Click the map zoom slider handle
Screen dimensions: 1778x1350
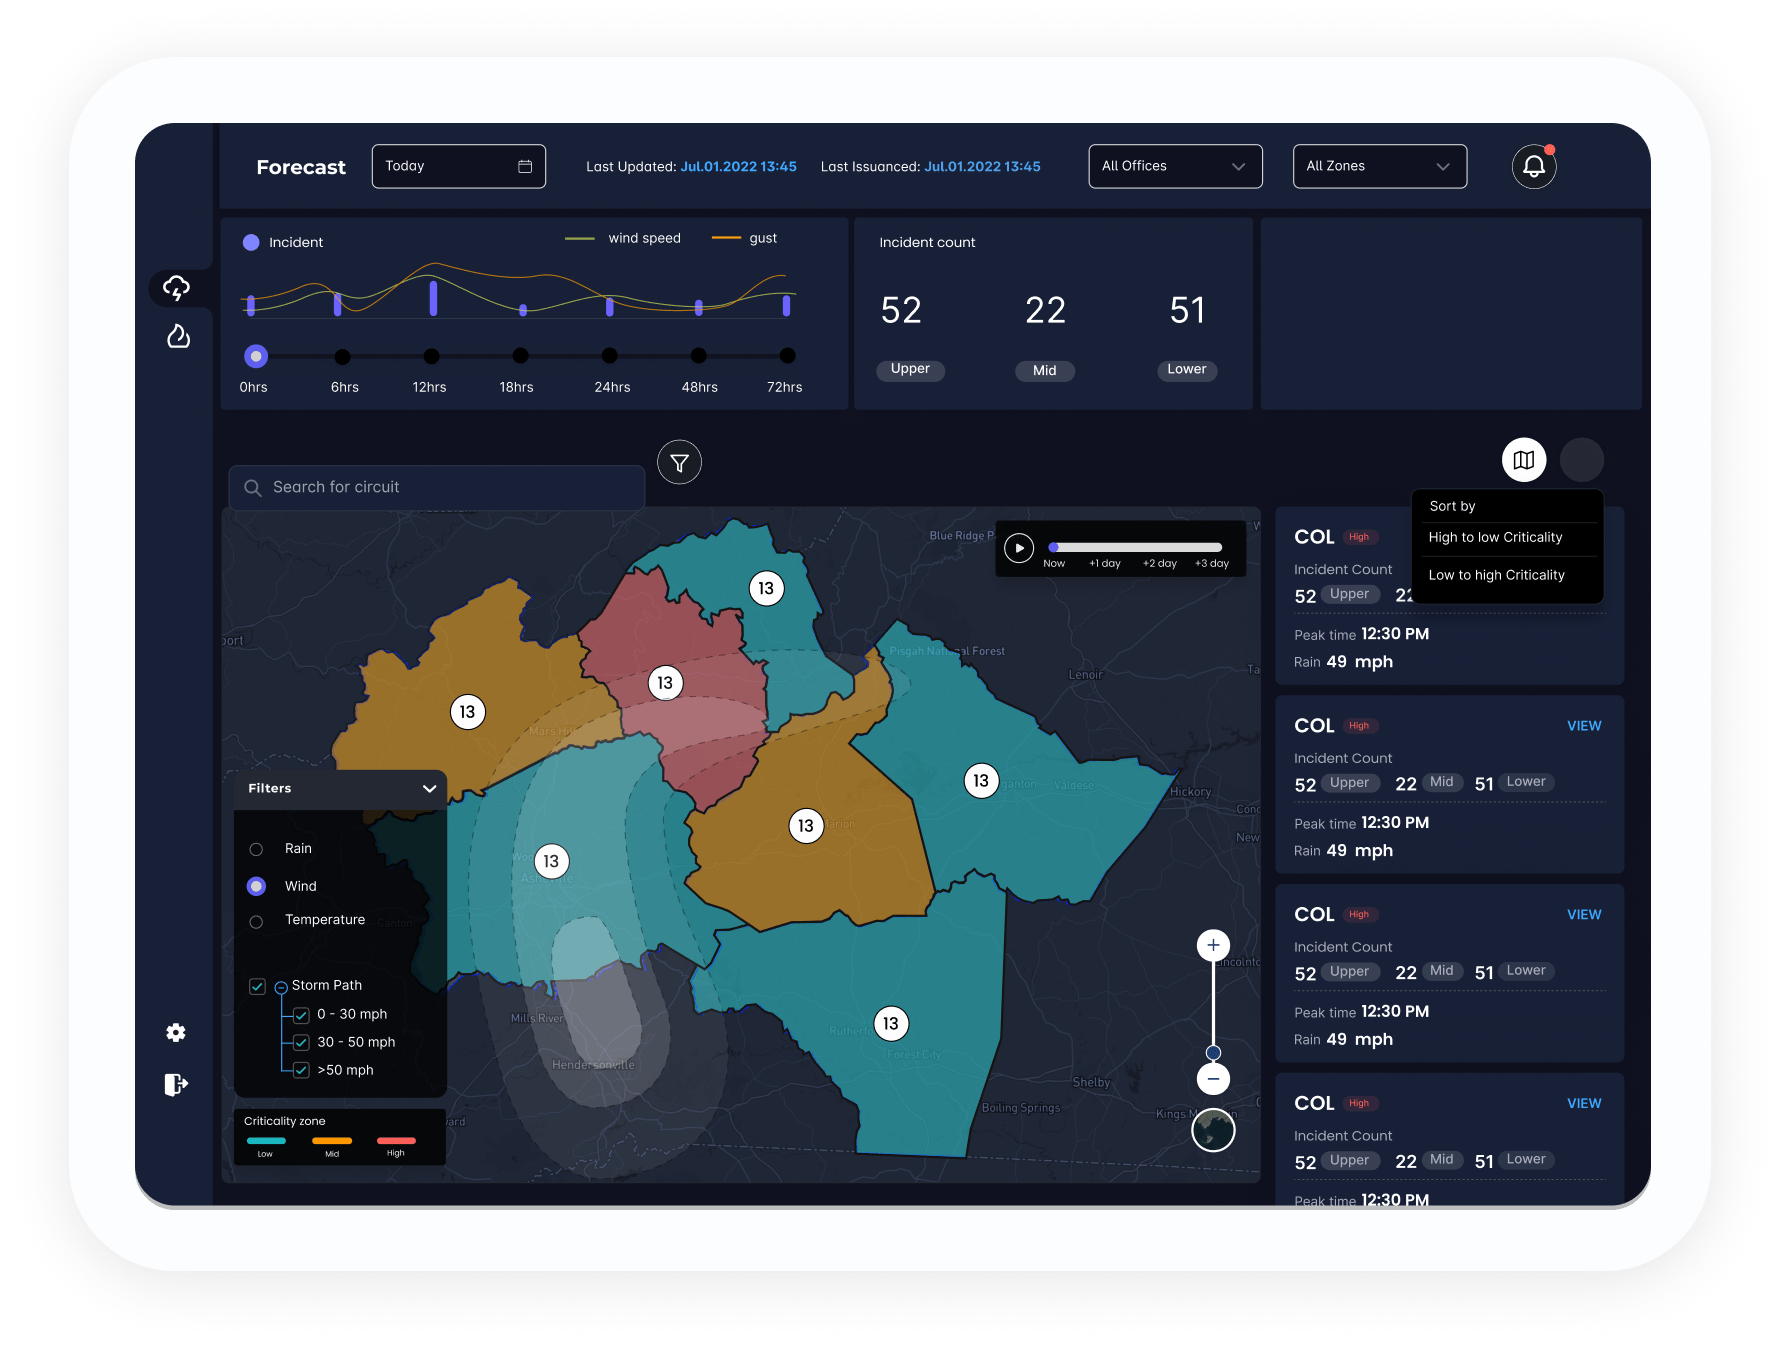(x=1213, y=1053)
